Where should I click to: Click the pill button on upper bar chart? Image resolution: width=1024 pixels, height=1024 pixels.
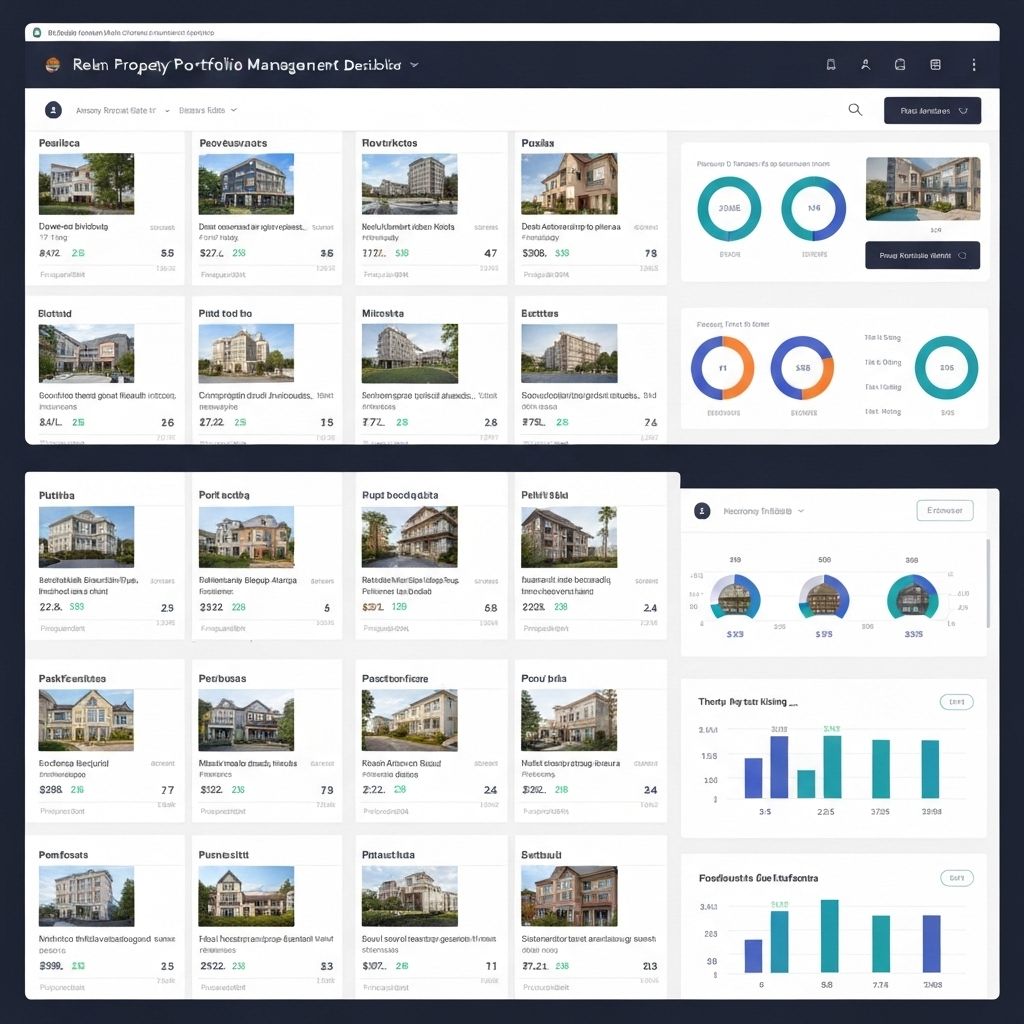pyautogui.click(x=956, y=702)
